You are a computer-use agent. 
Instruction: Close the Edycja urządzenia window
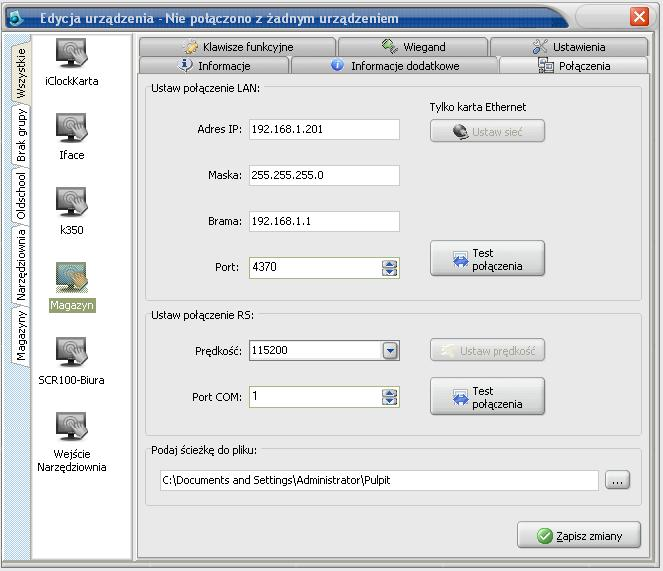[x=639, y=17]
